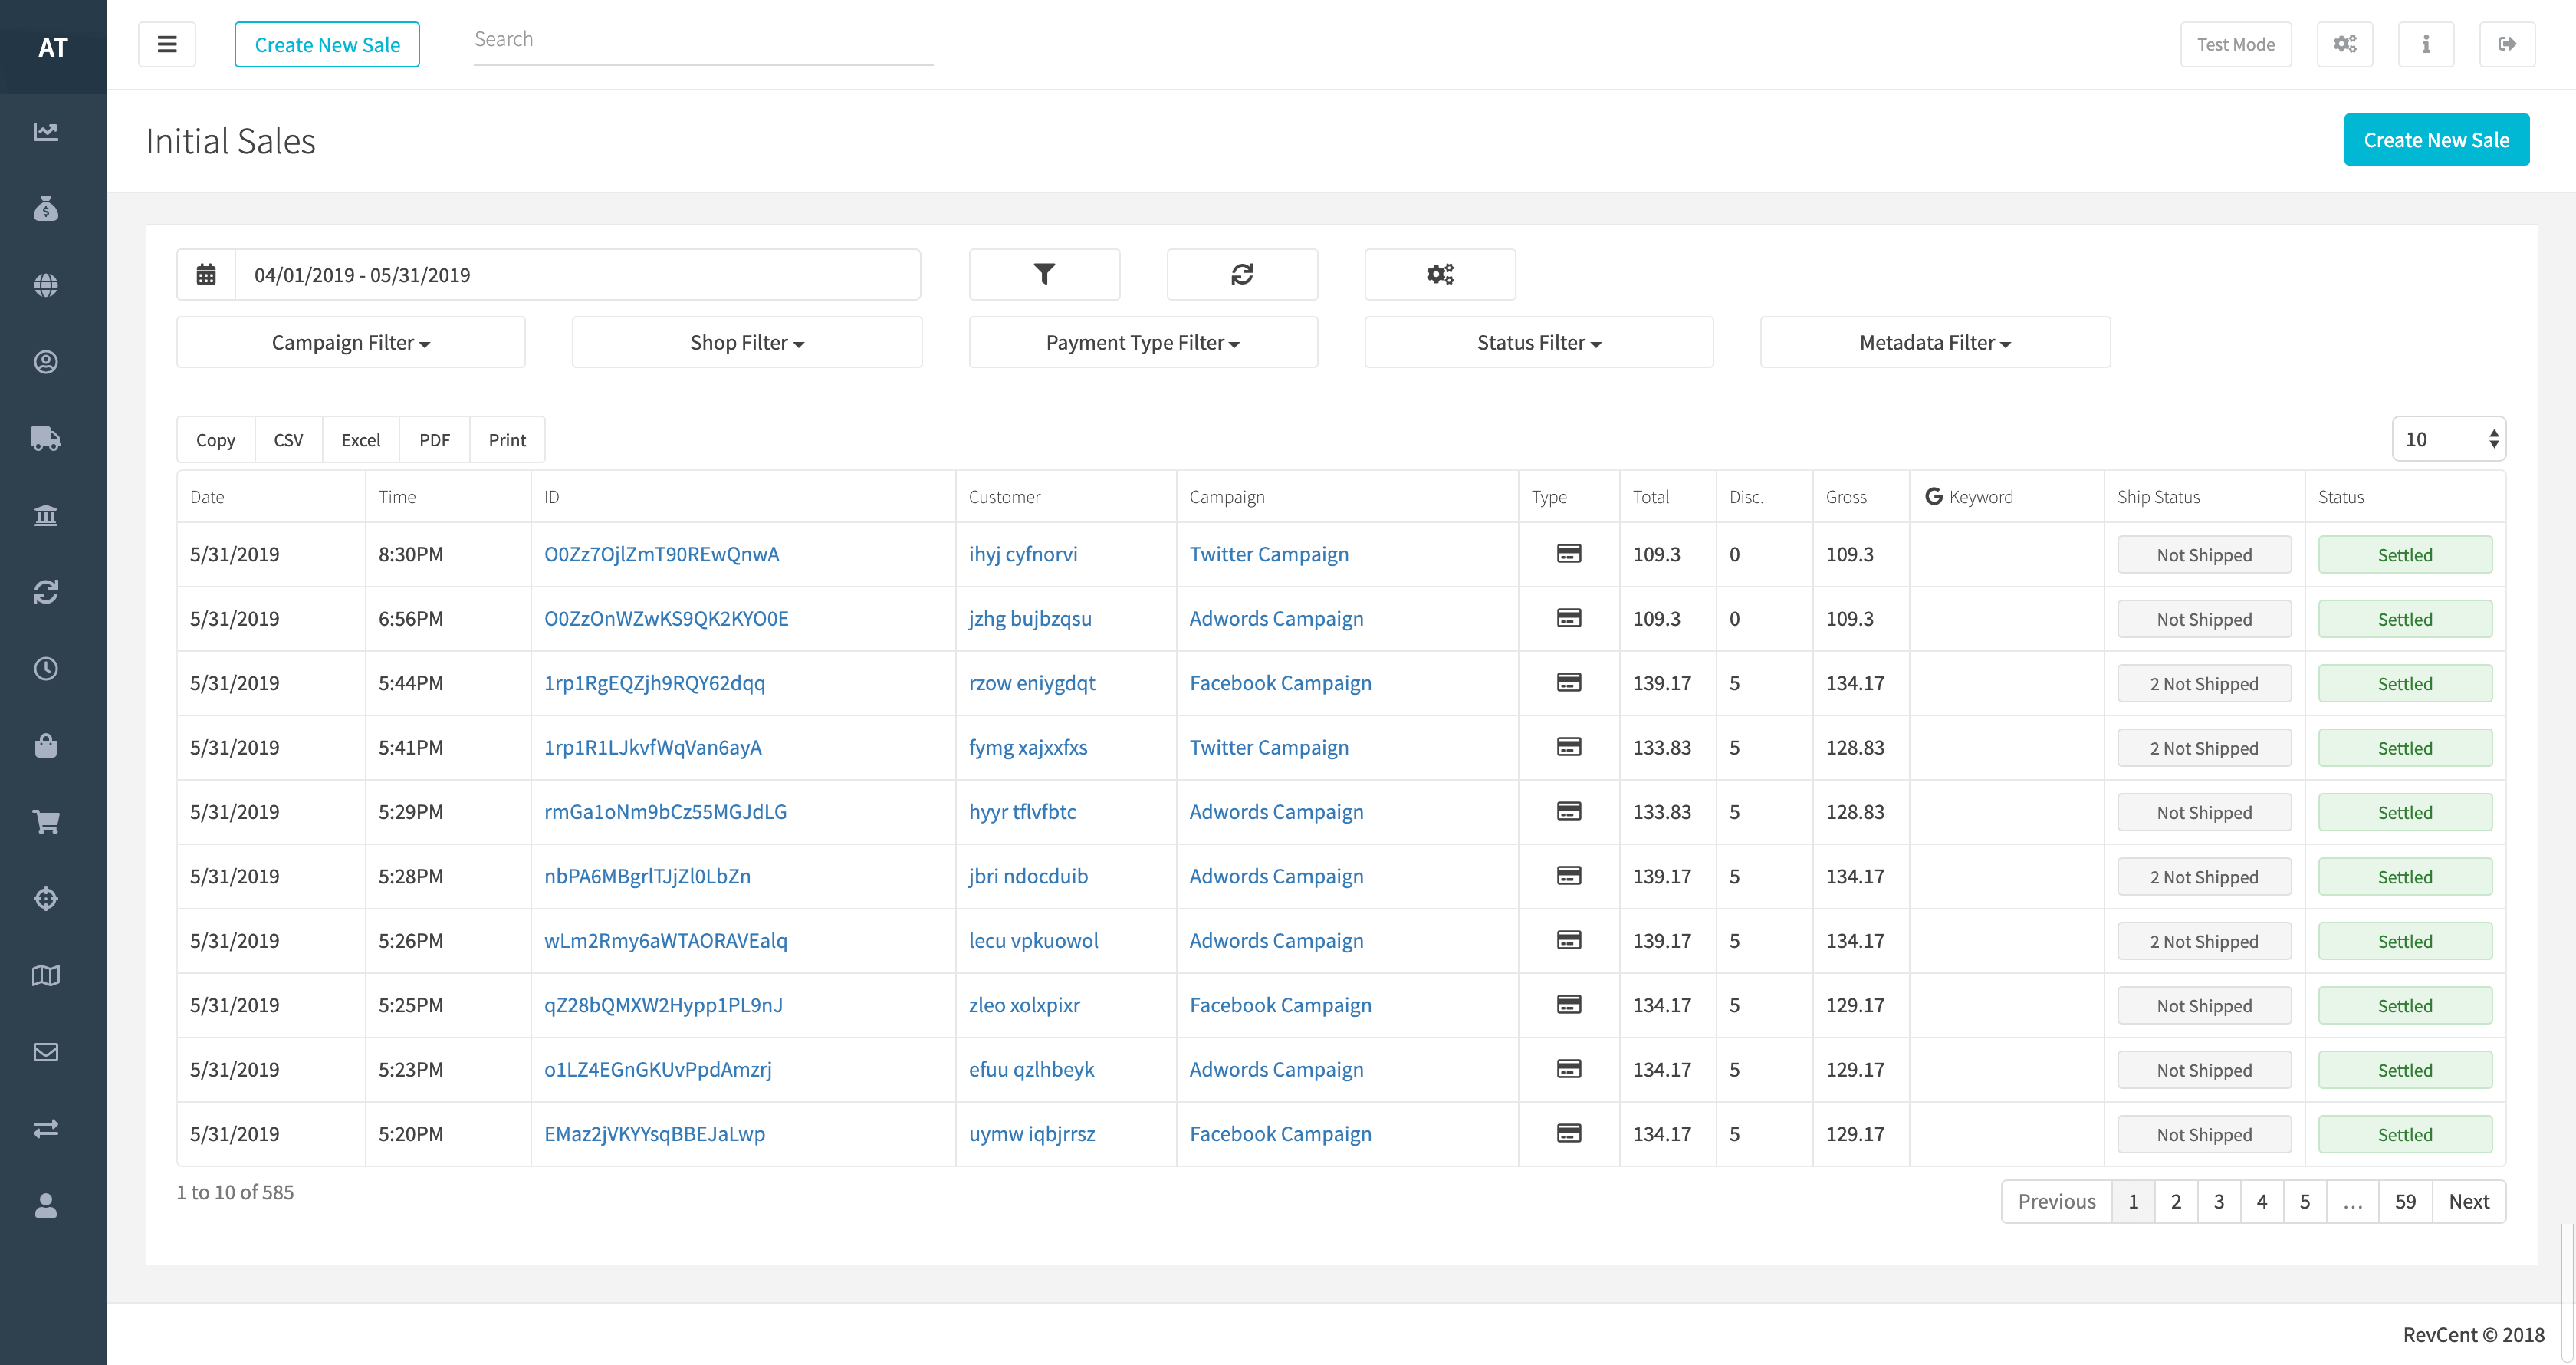The image size is (2576, 1365).
Task: Click the Search field in the header
Action: [702, 40]
